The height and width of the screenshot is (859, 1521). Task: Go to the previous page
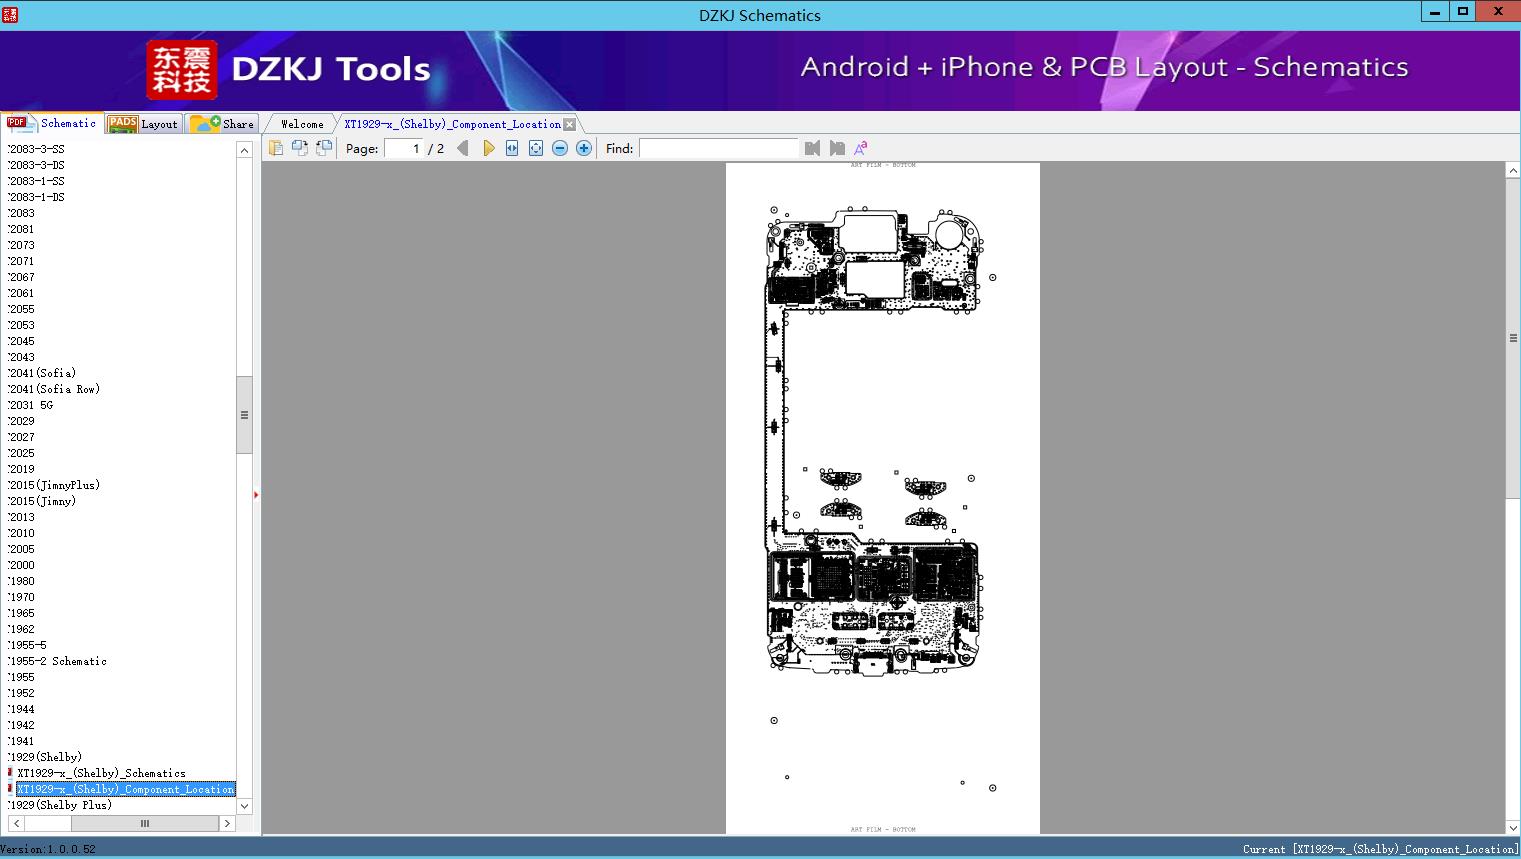pos(462,148)
